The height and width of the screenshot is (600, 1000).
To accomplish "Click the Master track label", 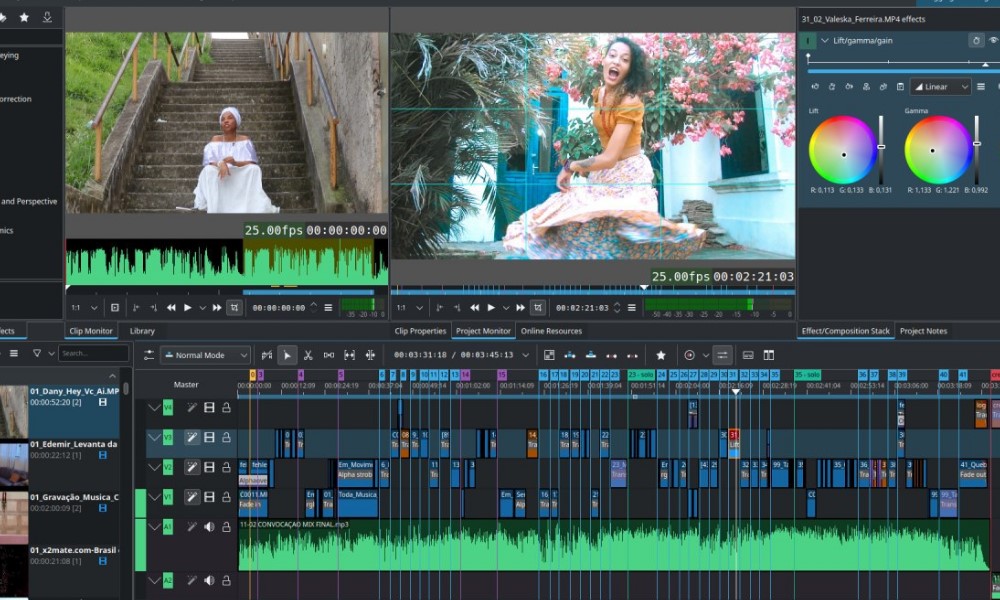I will (x=186, y=384).
